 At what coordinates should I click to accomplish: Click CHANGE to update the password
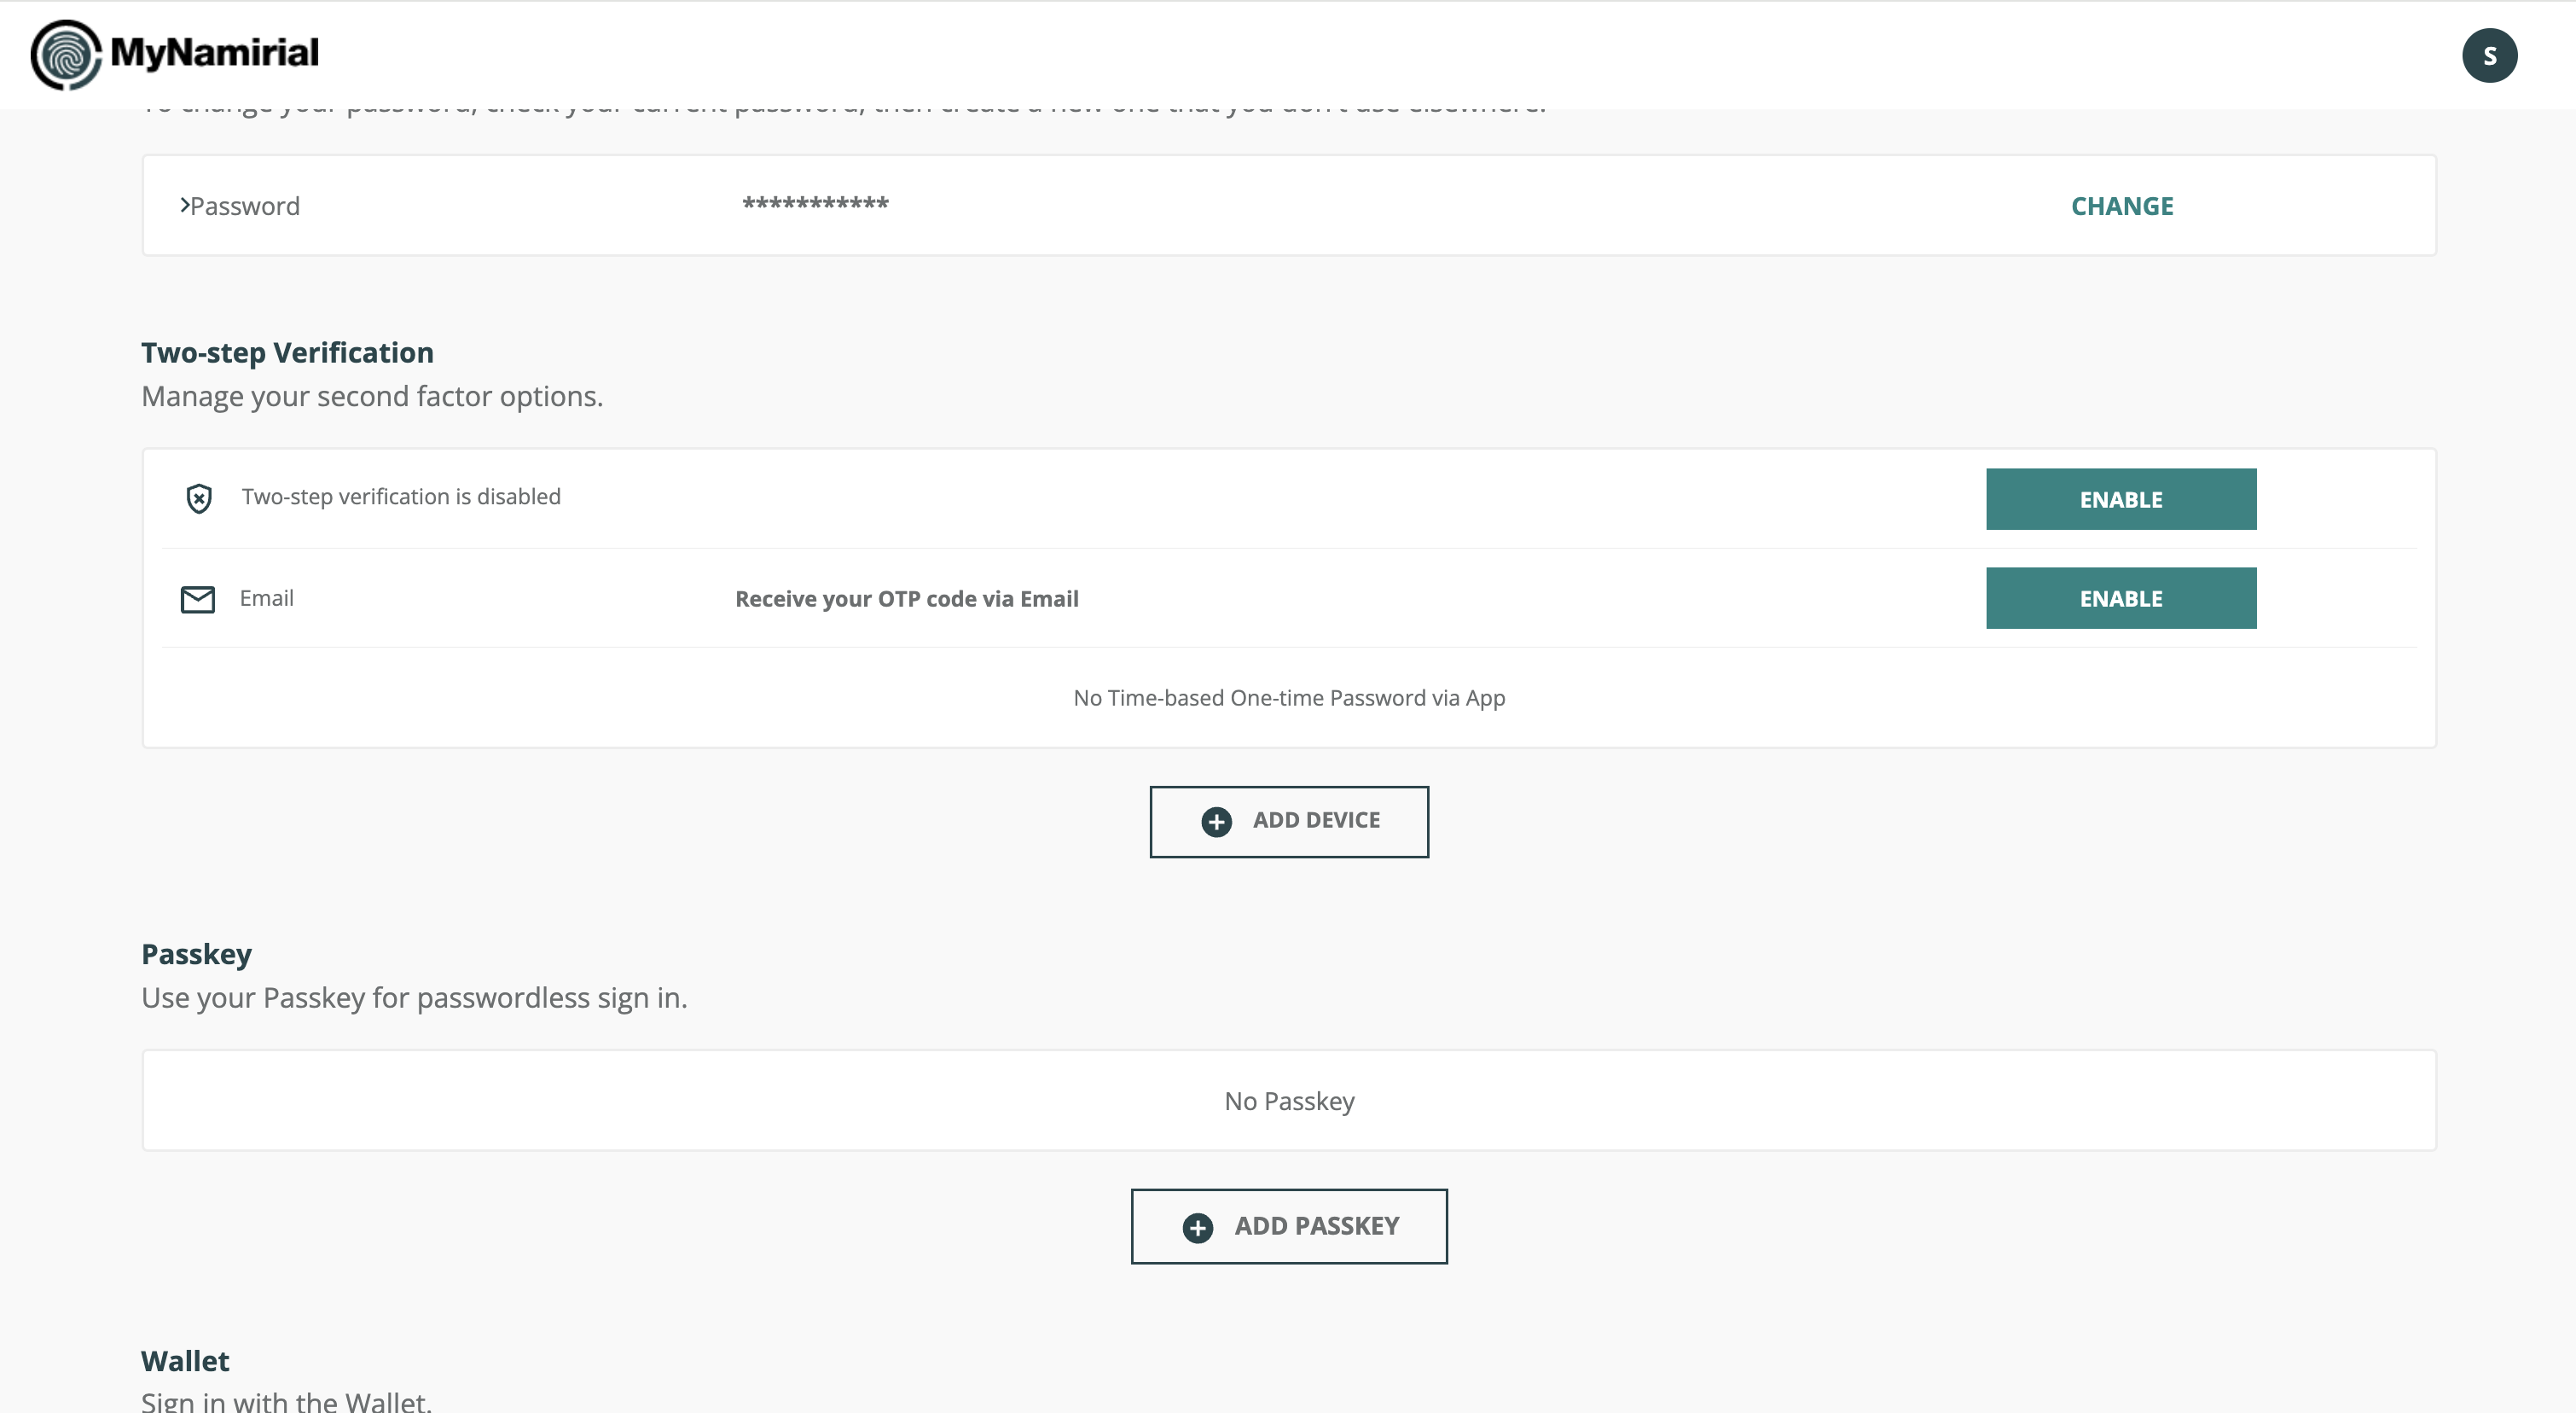tap(2122, 206)
